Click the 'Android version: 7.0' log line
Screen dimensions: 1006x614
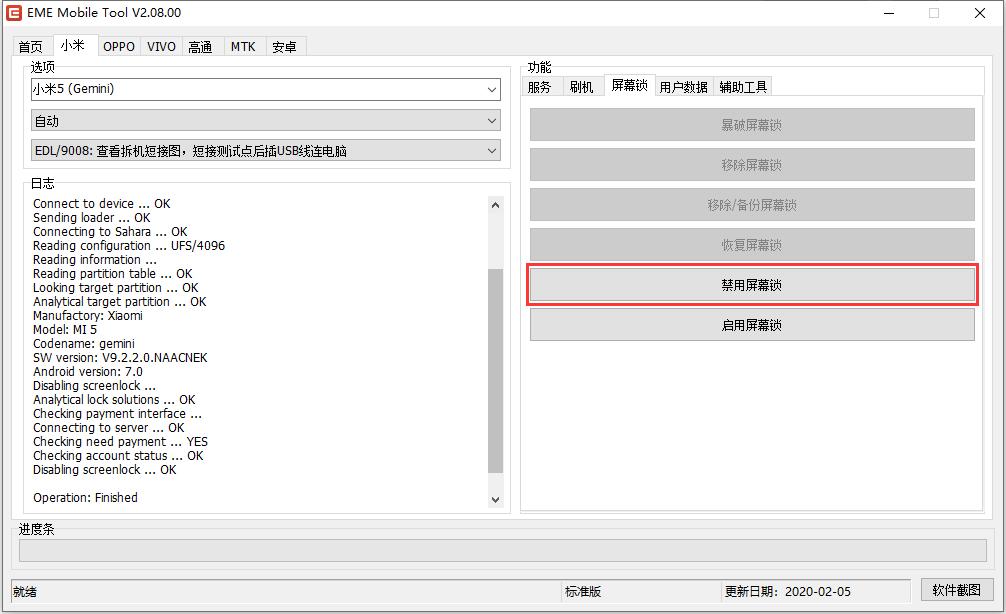point(88,371)
